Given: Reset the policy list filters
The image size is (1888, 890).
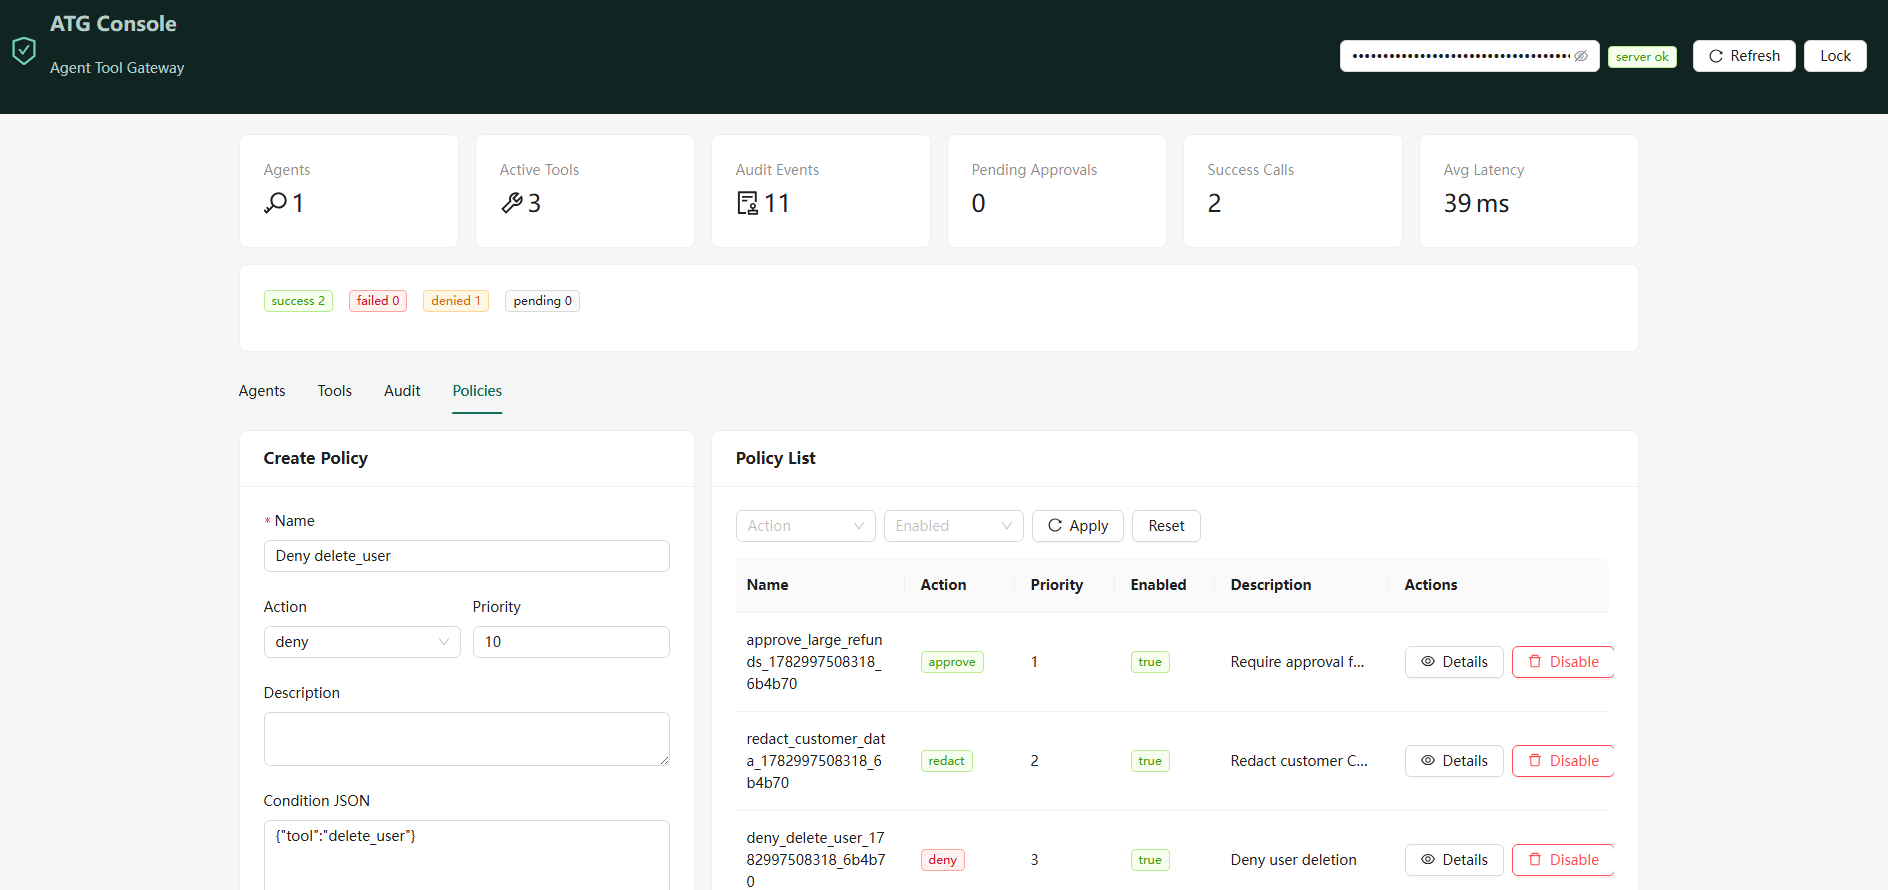Looking at the screenshot, I should [1166, 526].
